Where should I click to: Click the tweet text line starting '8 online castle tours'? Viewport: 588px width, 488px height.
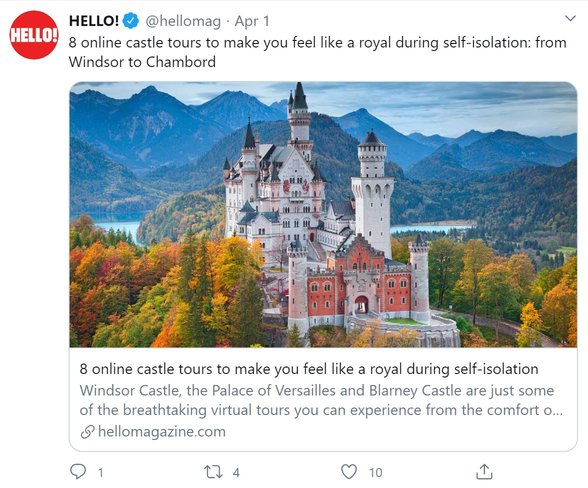click(317, 43)
